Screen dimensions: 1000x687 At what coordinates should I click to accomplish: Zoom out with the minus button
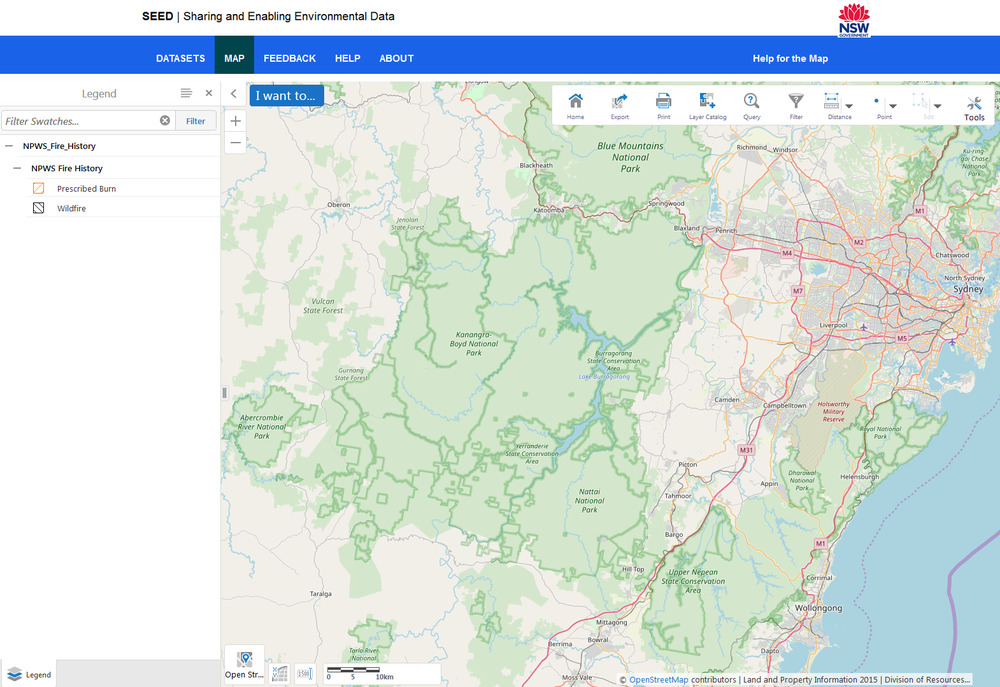(x=235, y=143)
